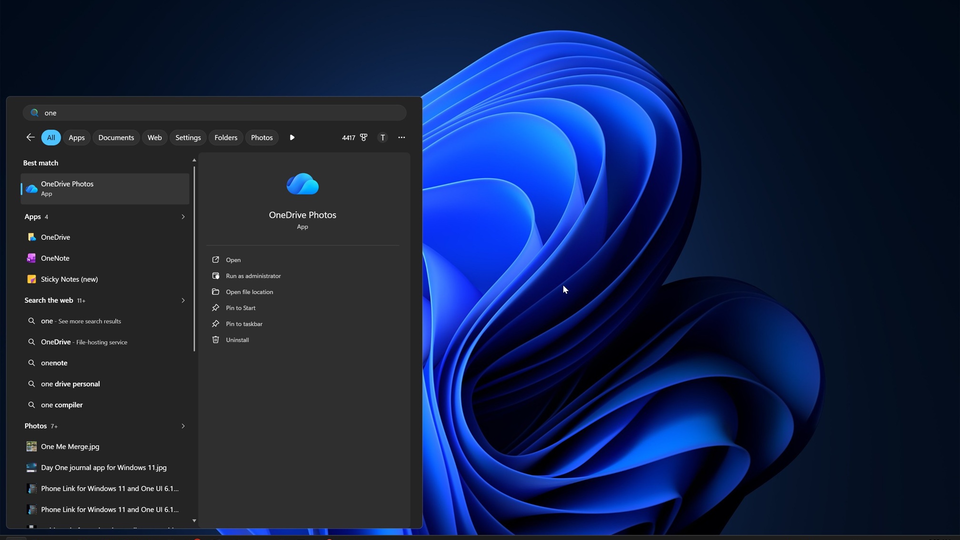Switch to the Documents filter tab
This screenshot has height=540, width=960.
116,138
